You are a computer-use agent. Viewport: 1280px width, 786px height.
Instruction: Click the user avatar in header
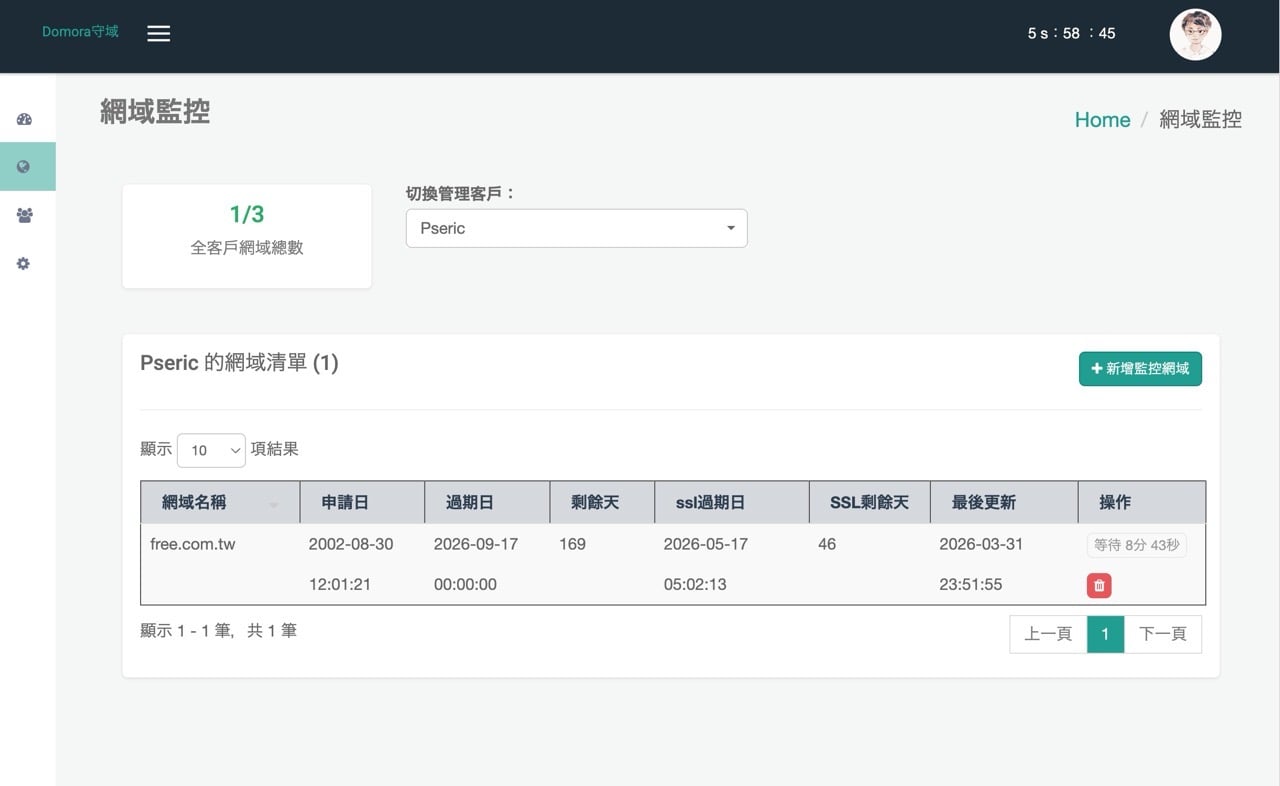1195,35
